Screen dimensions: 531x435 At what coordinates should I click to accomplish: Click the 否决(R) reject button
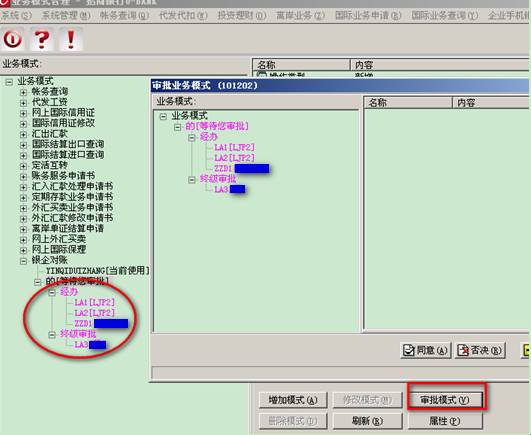tap(480, 350)
